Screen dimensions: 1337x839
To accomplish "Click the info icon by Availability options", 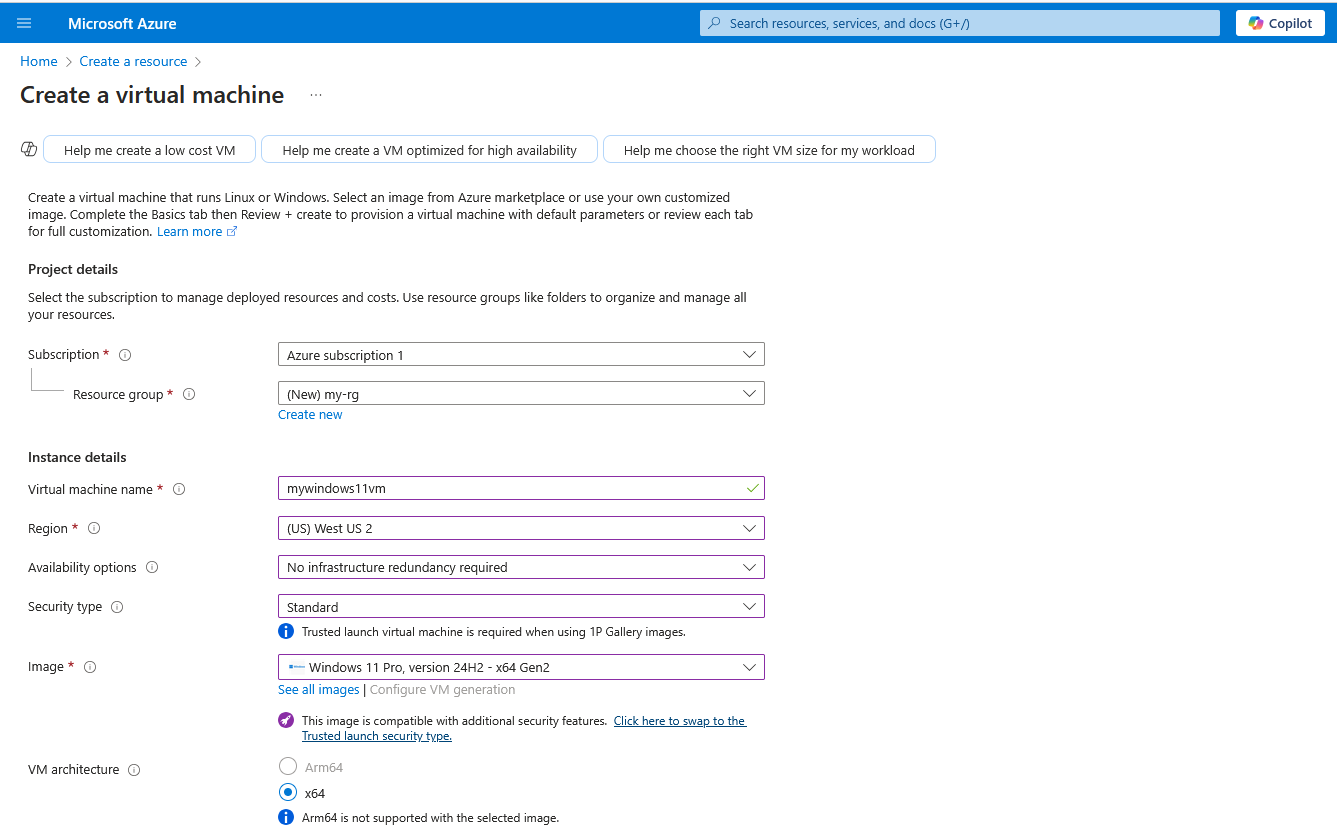I will 152,567.
